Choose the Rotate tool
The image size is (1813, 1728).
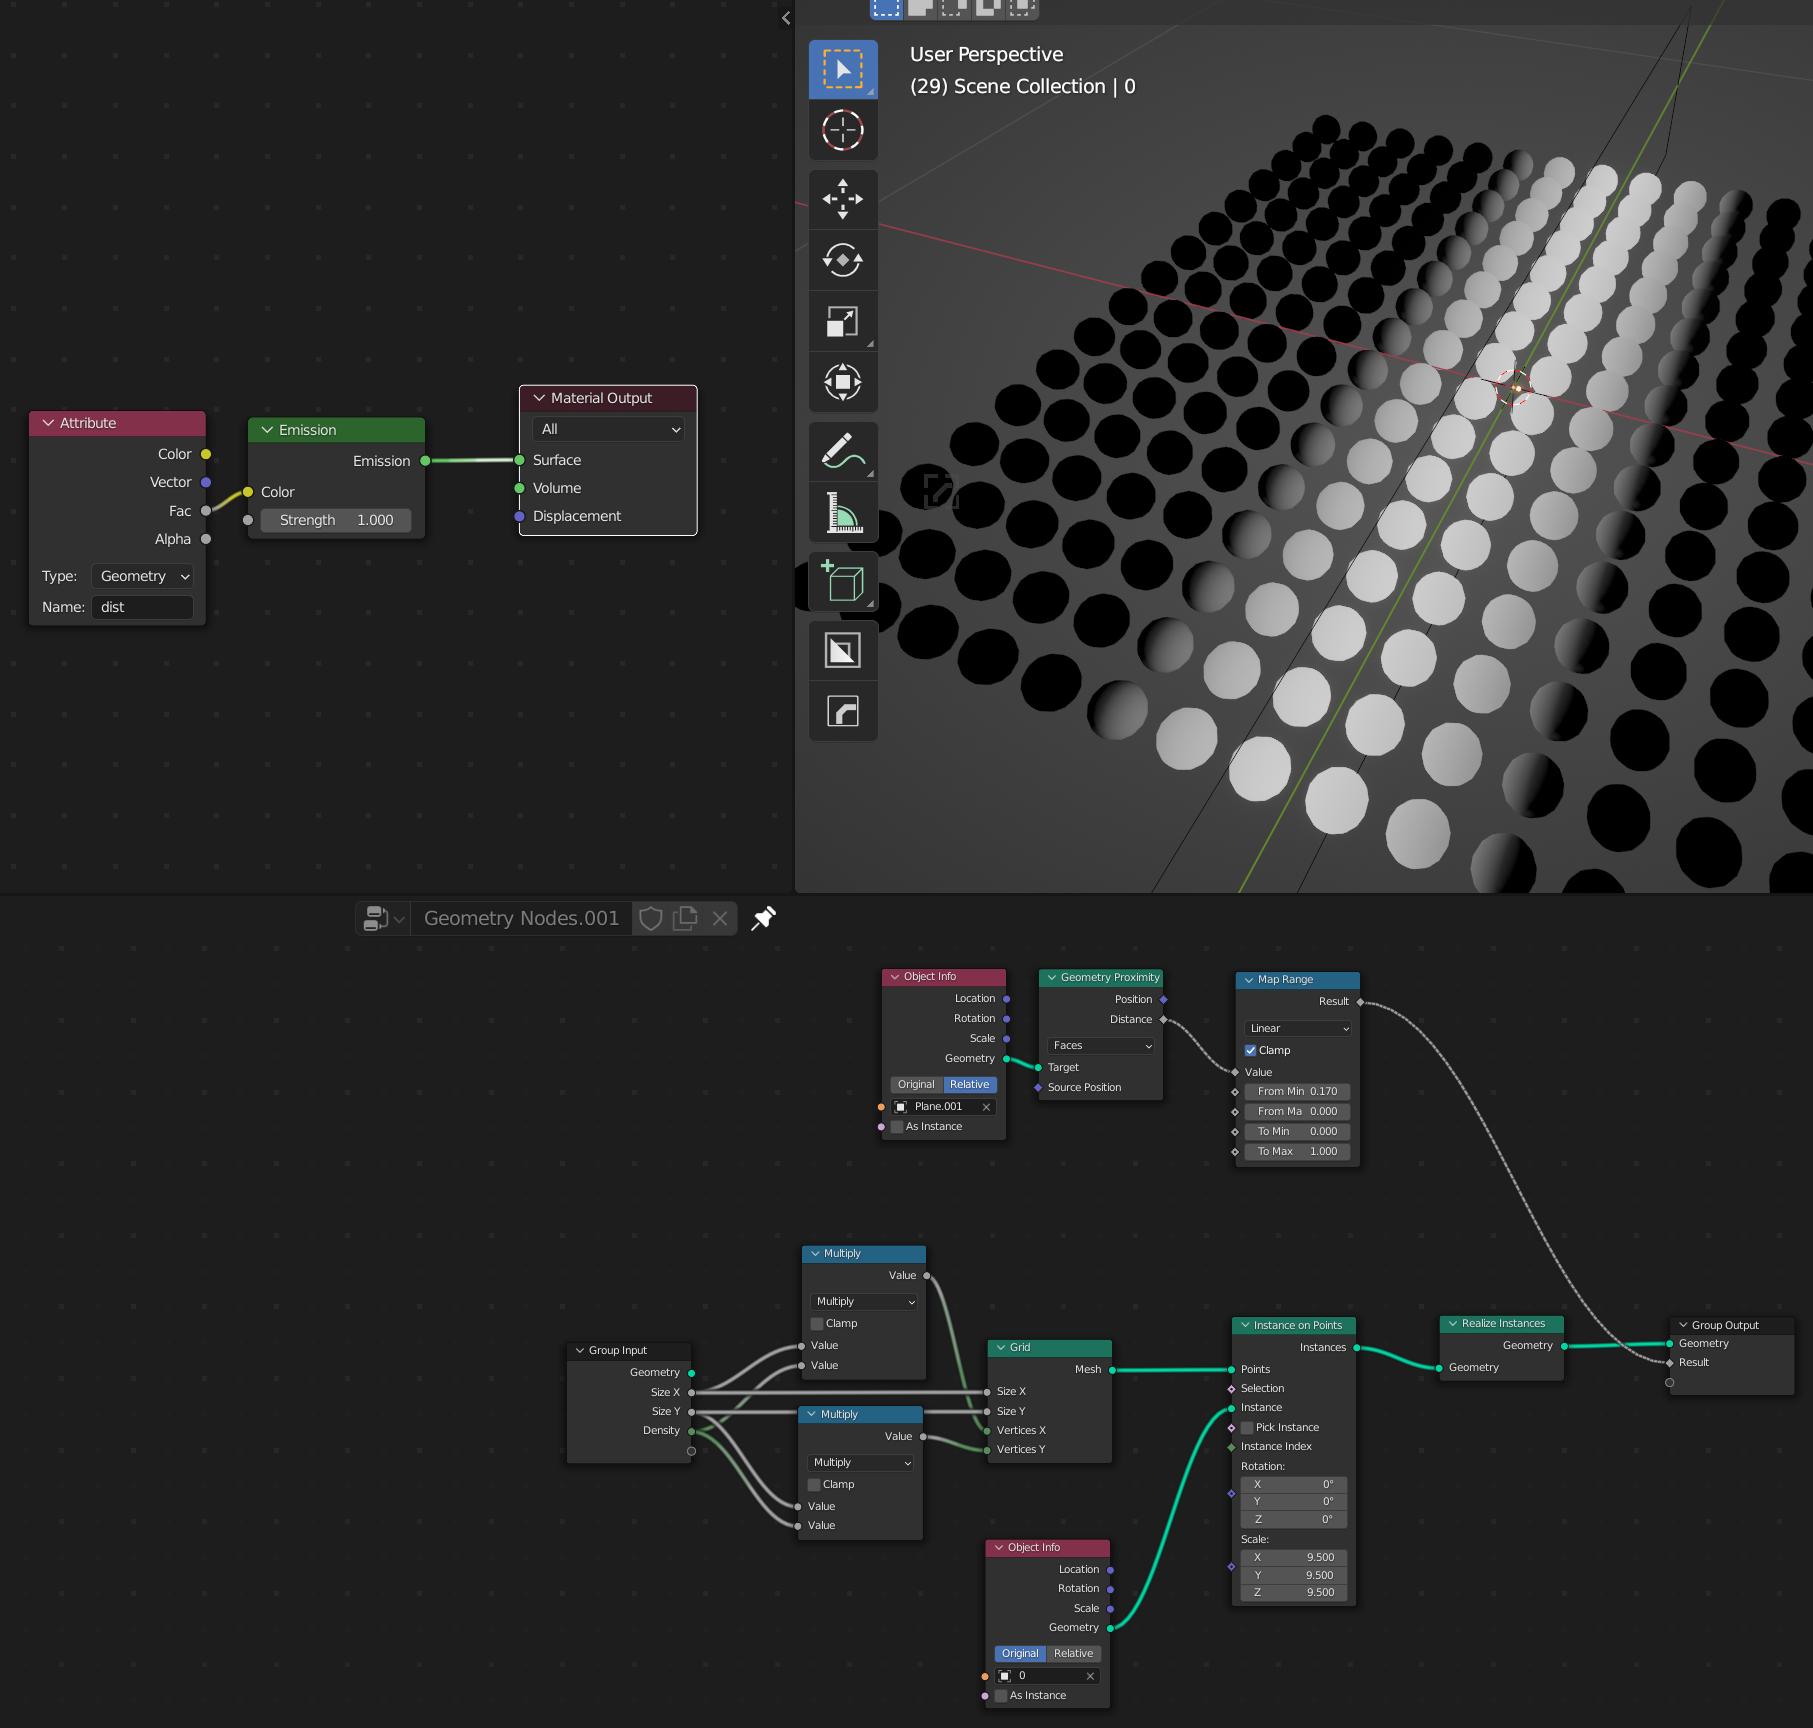point(843,260)
